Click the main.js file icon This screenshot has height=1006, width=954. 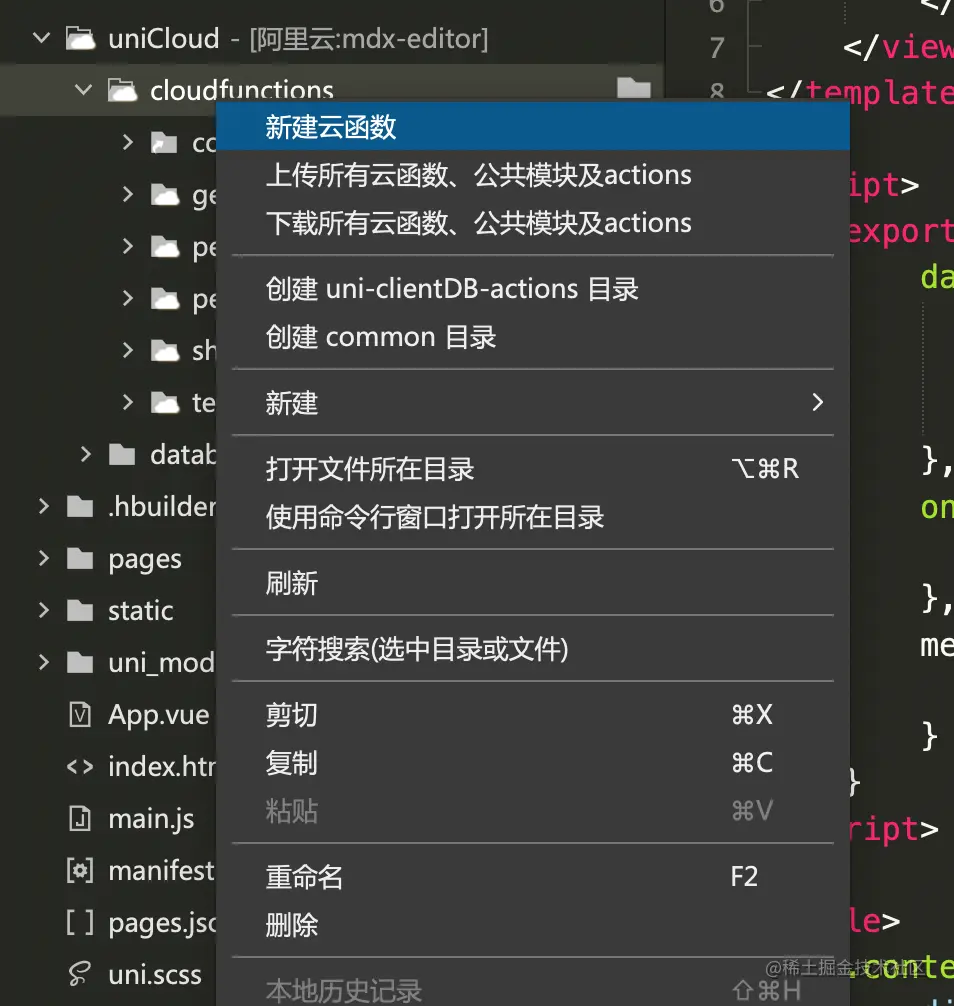(x=81, y=819)
